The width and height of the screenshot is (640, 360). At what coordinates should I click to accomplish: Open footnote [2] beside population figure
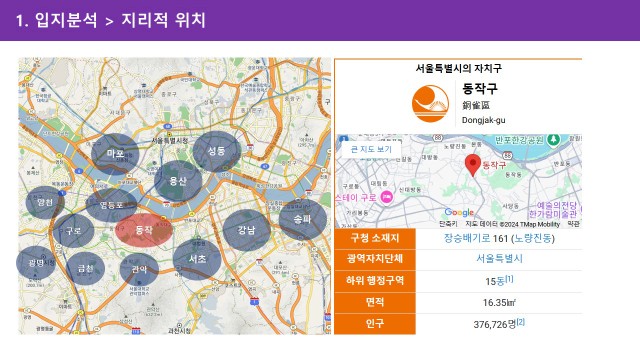520,322
